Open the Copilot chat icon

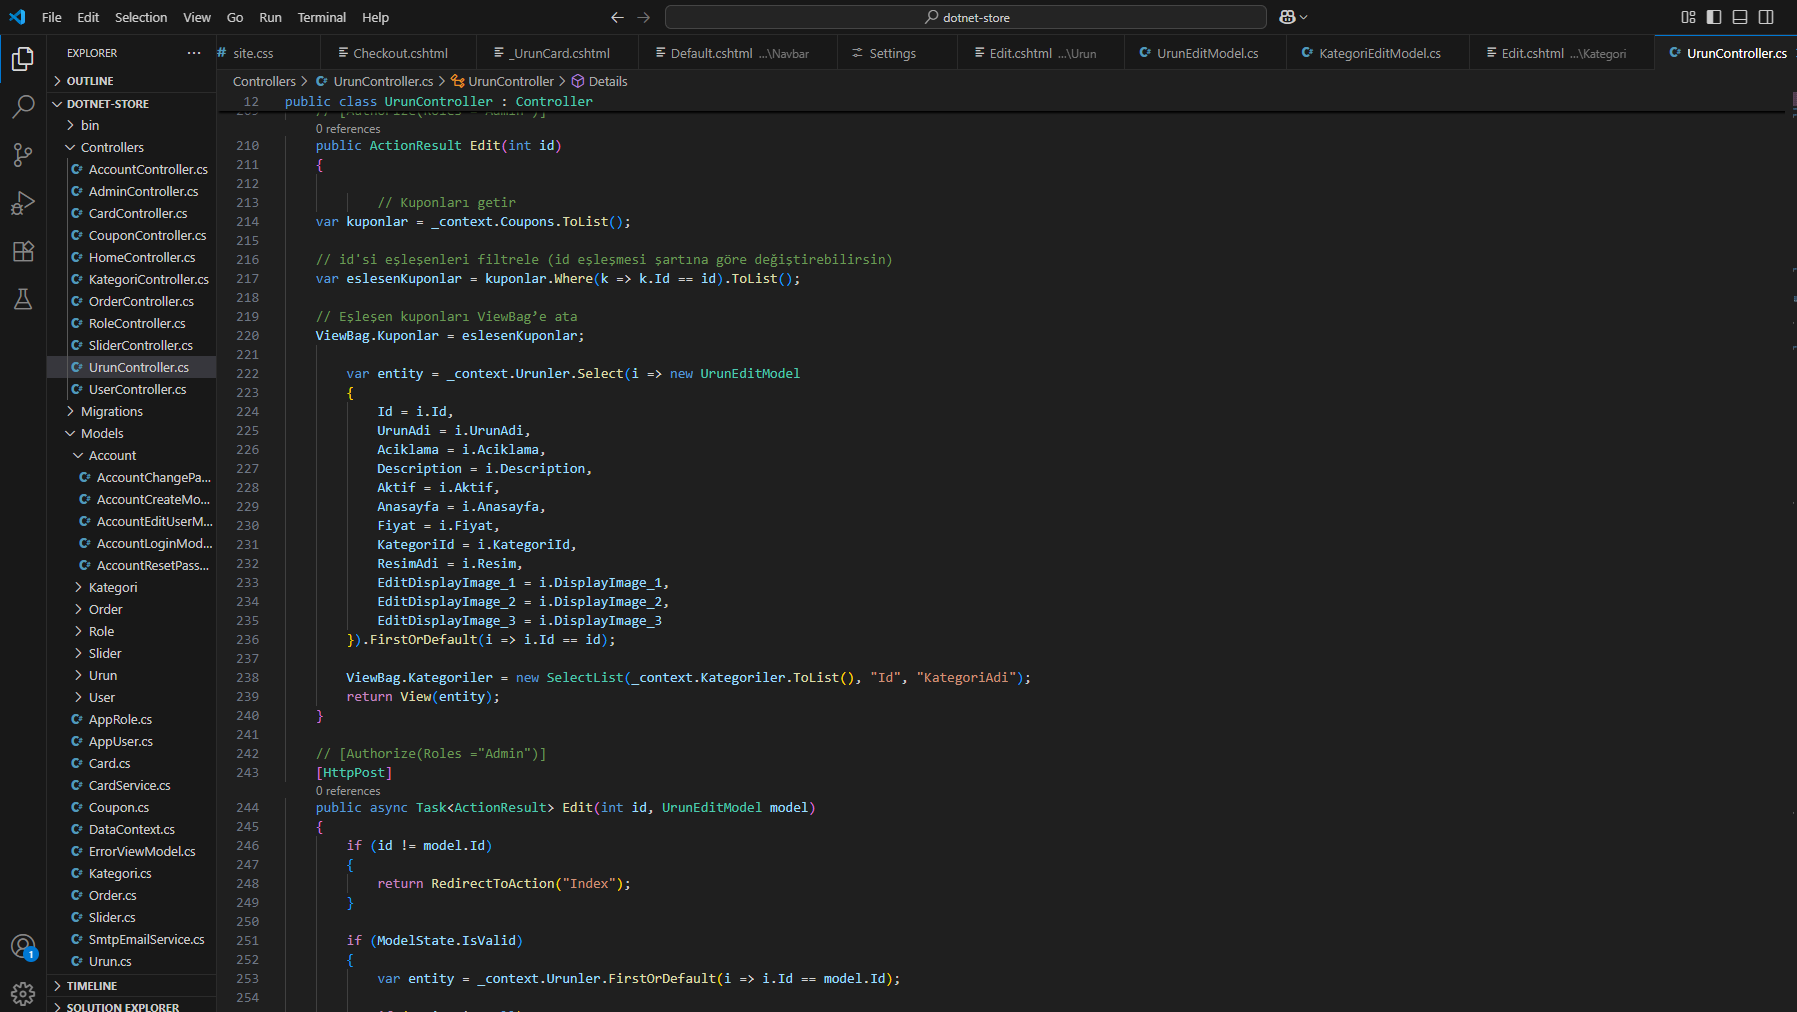click(1287, 17)
